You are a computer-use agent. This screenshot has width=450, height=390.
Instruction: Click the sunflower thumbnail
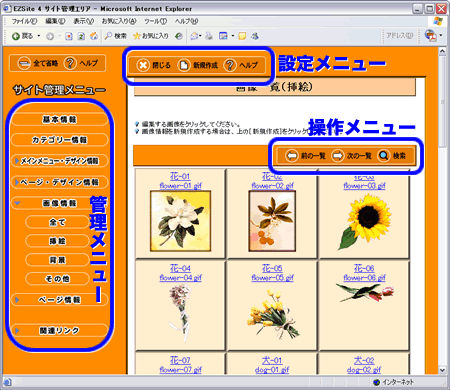tap(364, 222)
